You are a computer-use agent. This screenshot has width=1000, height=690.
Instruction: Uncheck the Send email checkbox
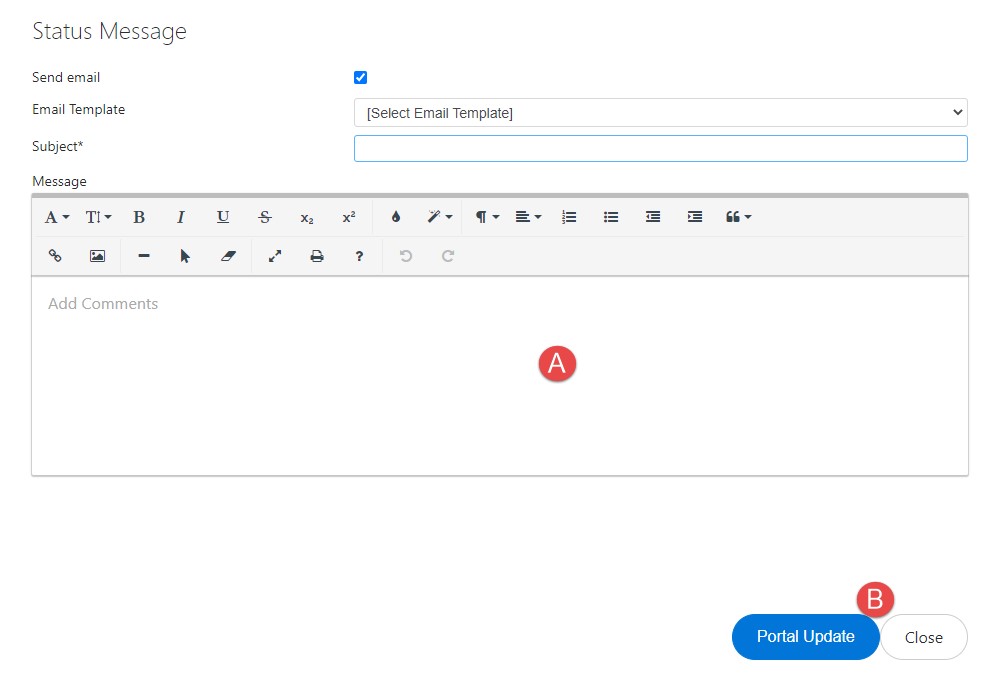pos(360,78)
